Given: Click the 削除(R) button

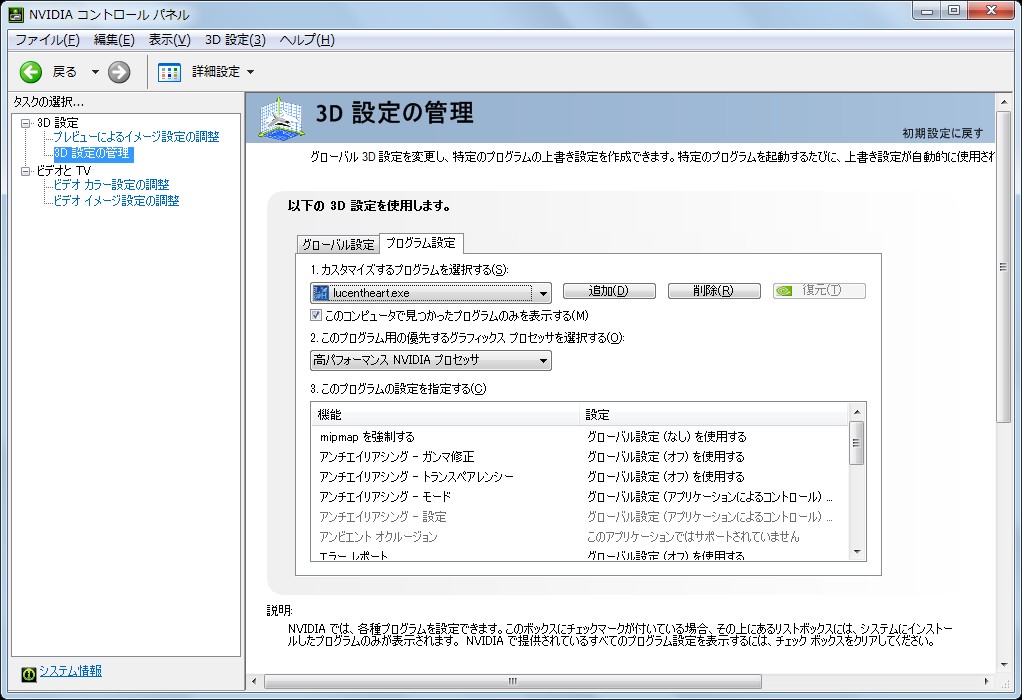Looking at the screenshot, I should coord(714,291).
